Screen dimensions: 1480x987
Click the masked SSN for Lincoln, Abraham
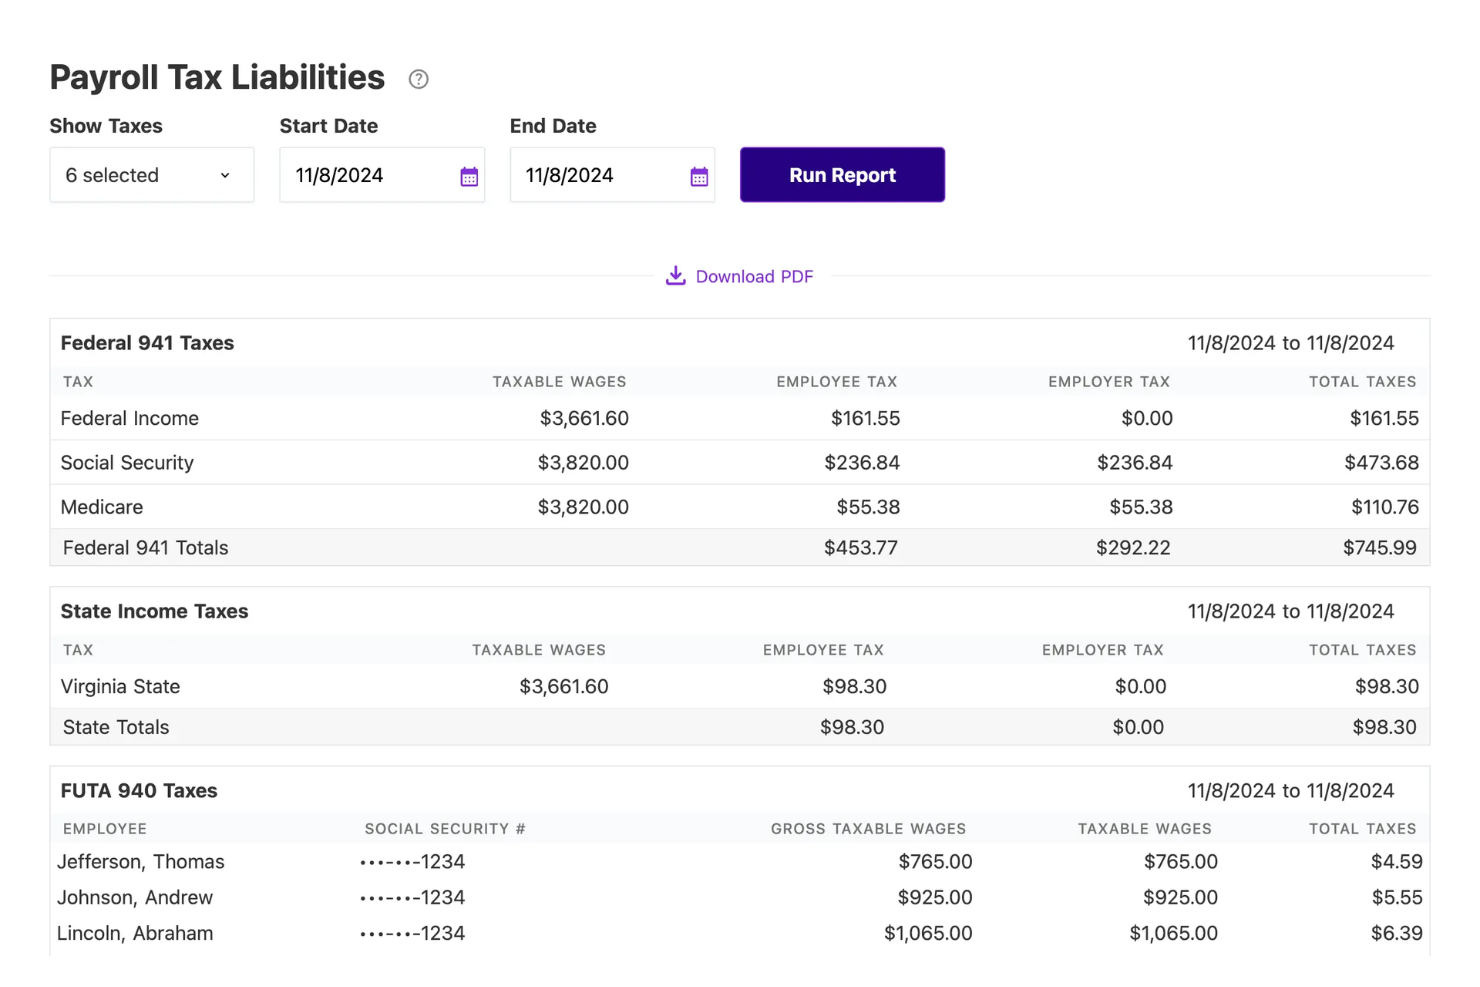point(412,933)
